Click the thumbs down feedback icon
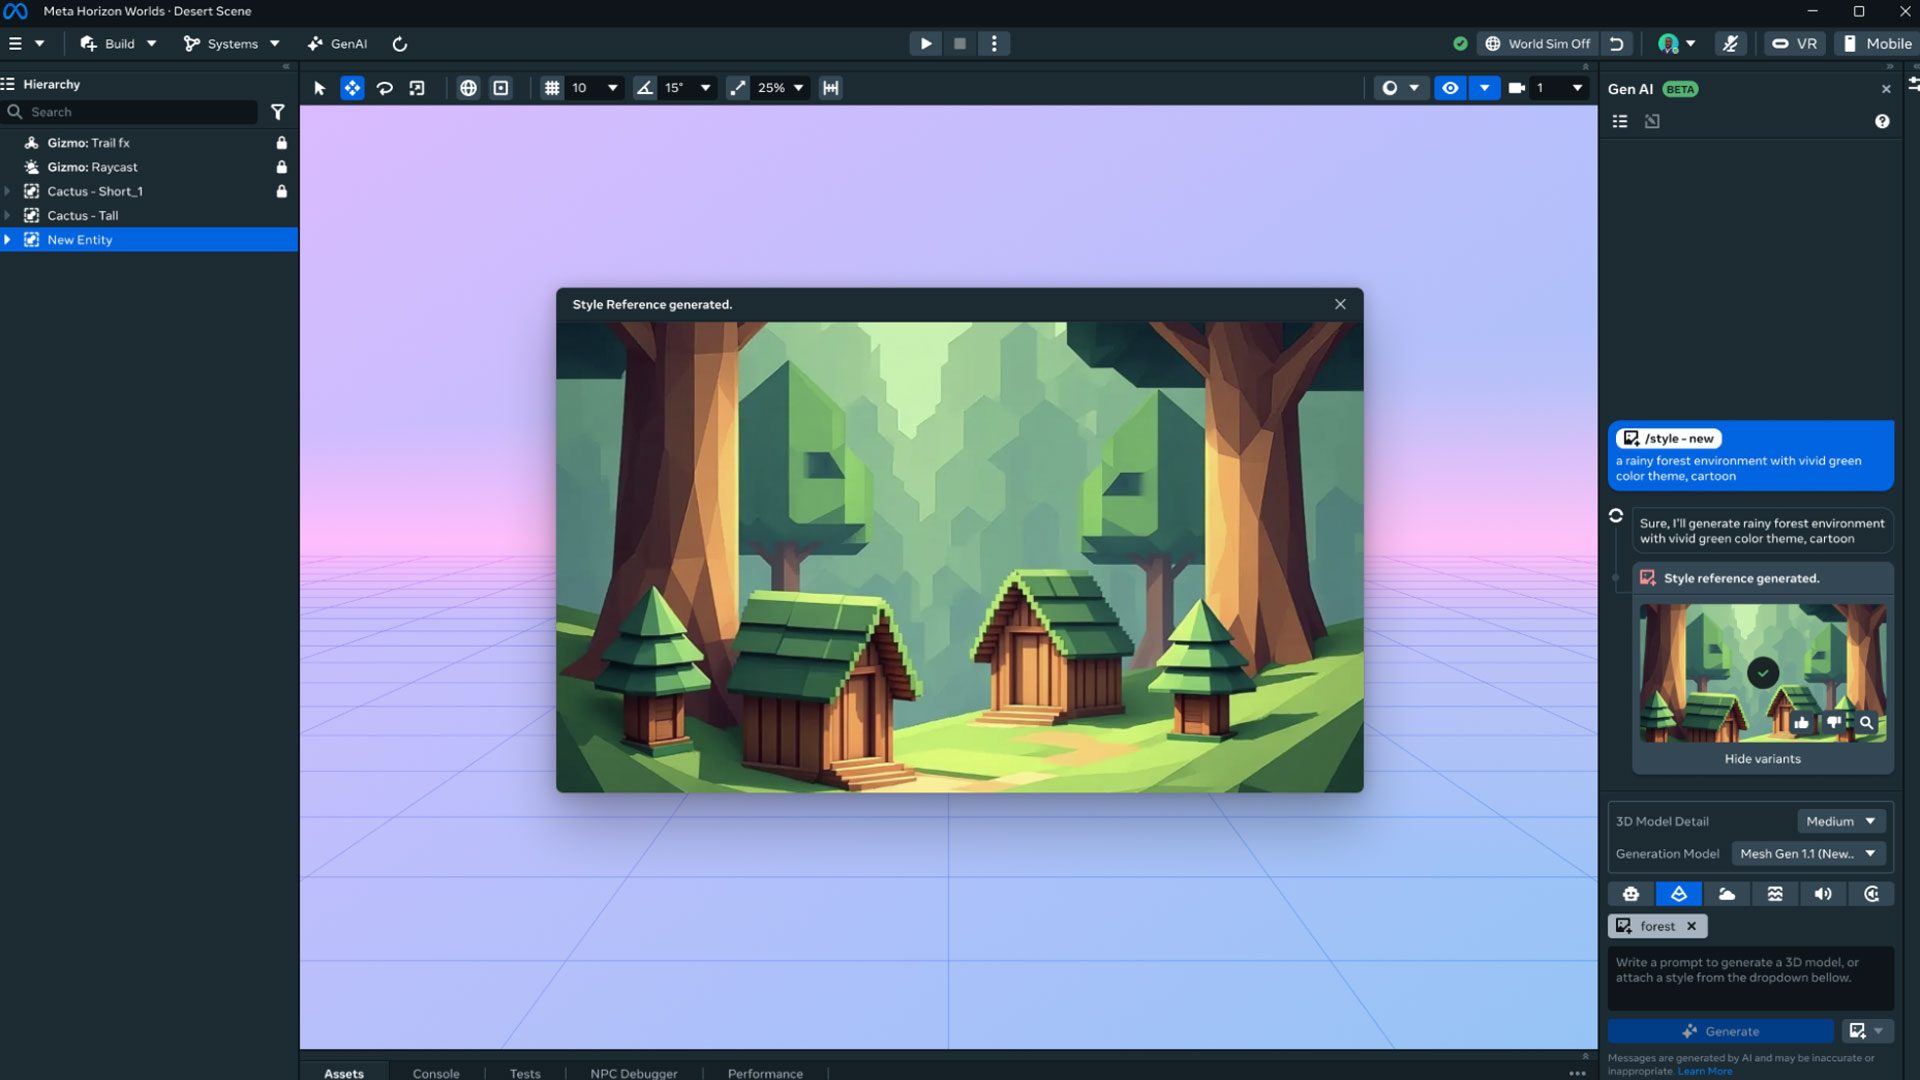Screen dimensions: 1920x1080 coord(1834,722)
